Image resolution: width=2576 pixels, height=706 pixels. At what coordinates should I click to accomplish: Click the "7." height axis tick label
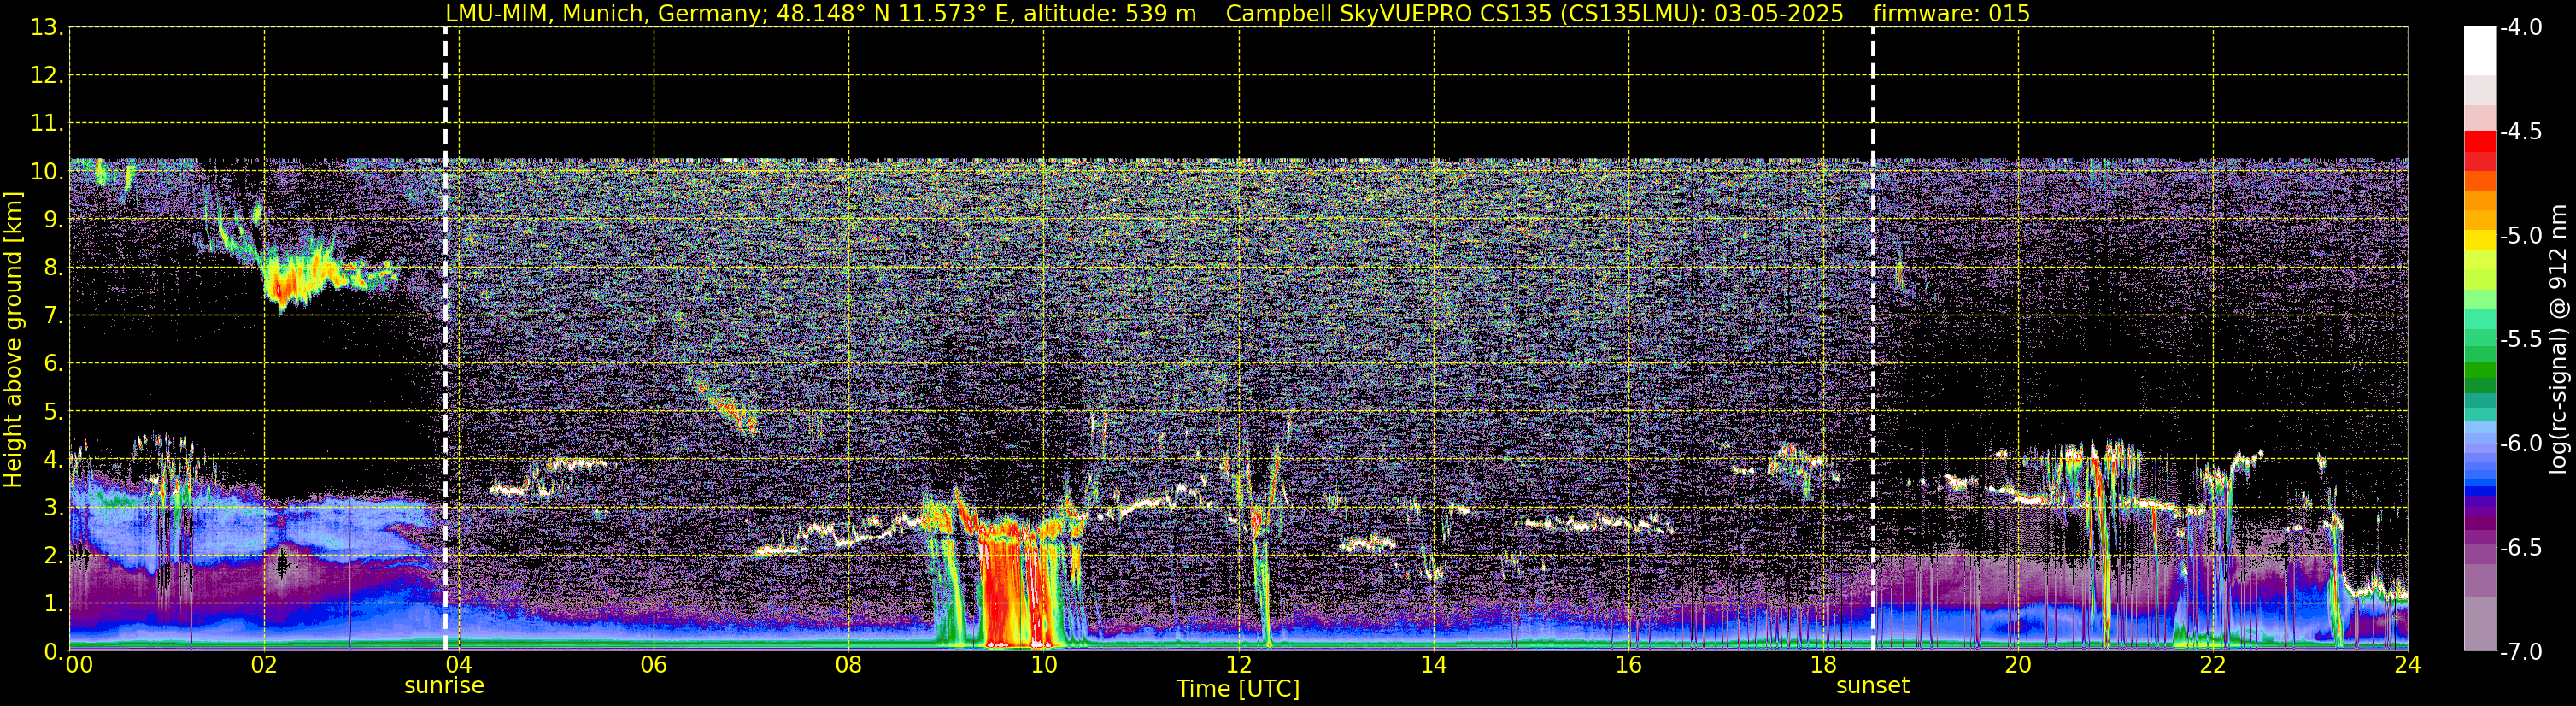coord(54,316)
